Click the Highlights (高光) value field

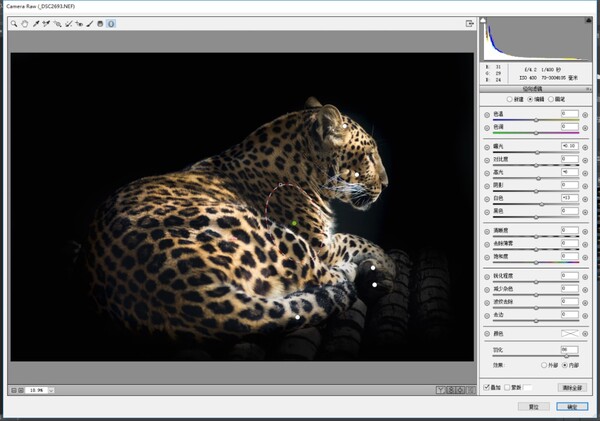coord(570,172)
